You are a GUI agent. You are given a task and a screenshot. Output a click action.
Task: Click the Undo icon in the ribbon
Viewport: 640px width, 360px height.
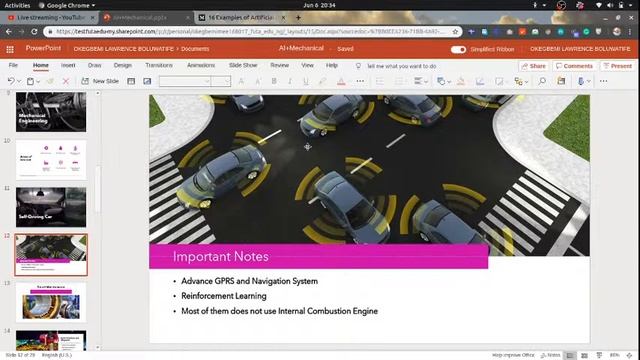11,81
